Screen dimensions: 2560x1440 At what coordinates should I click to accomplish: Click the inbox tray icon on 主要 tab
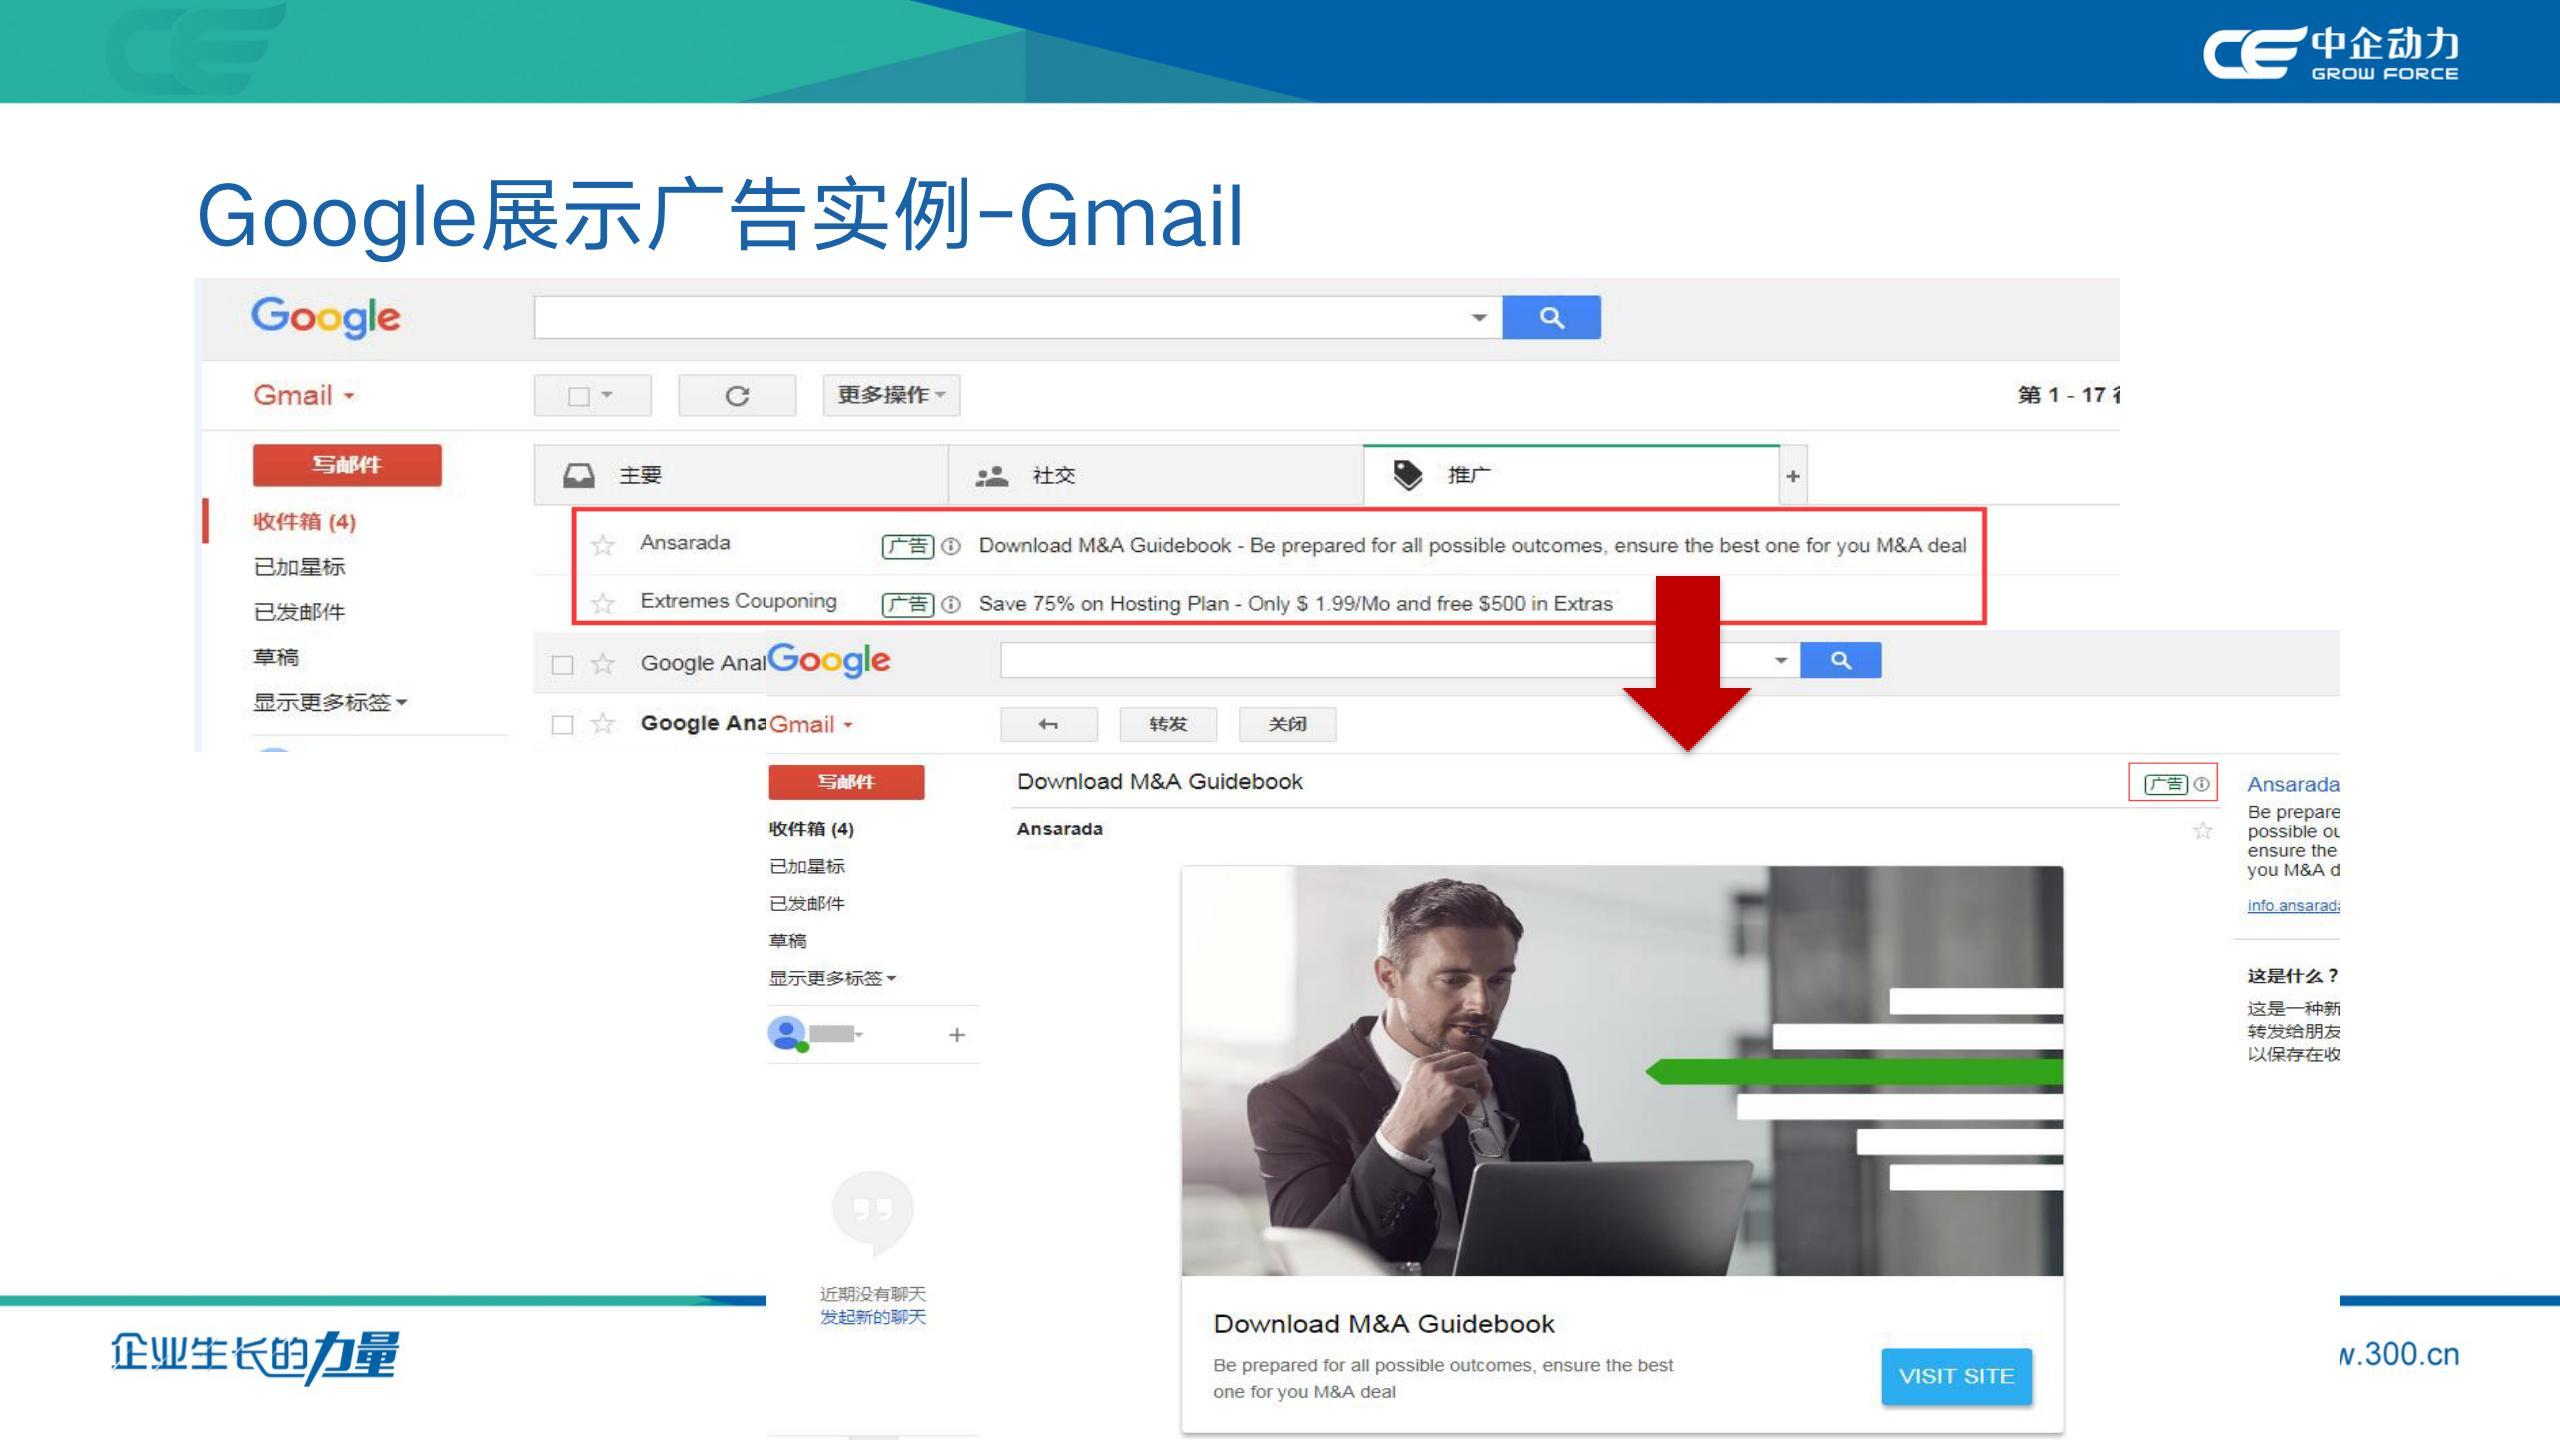point(578,475)
